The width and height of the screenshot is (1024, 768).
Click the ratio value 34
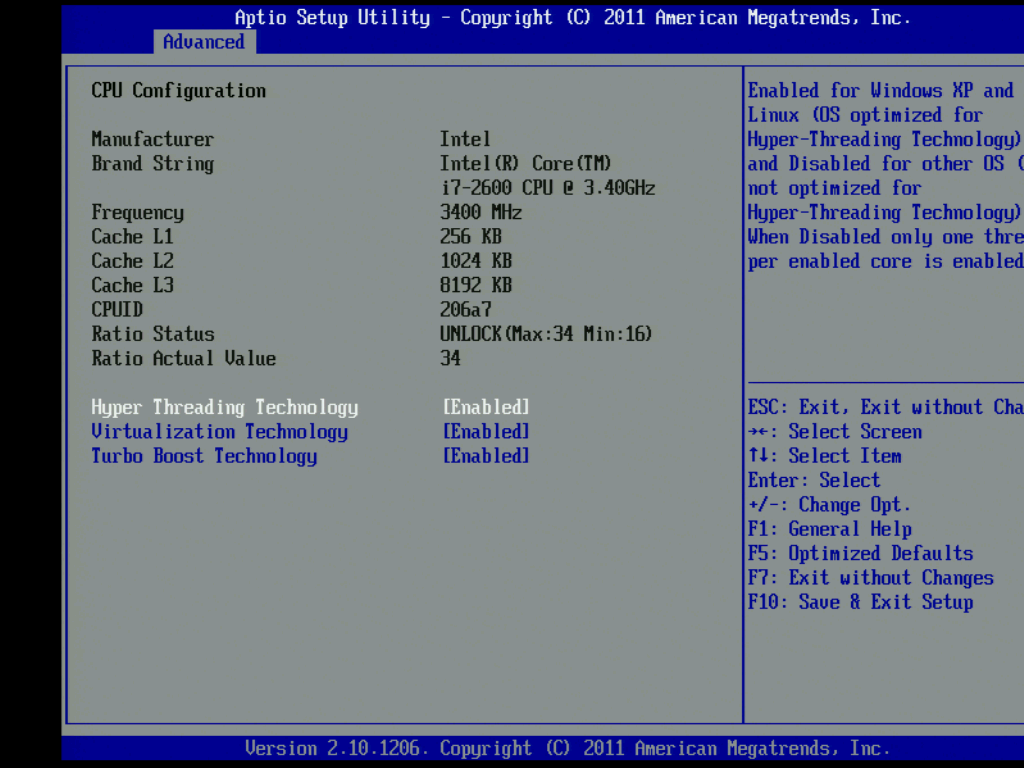tap(450, 359)
